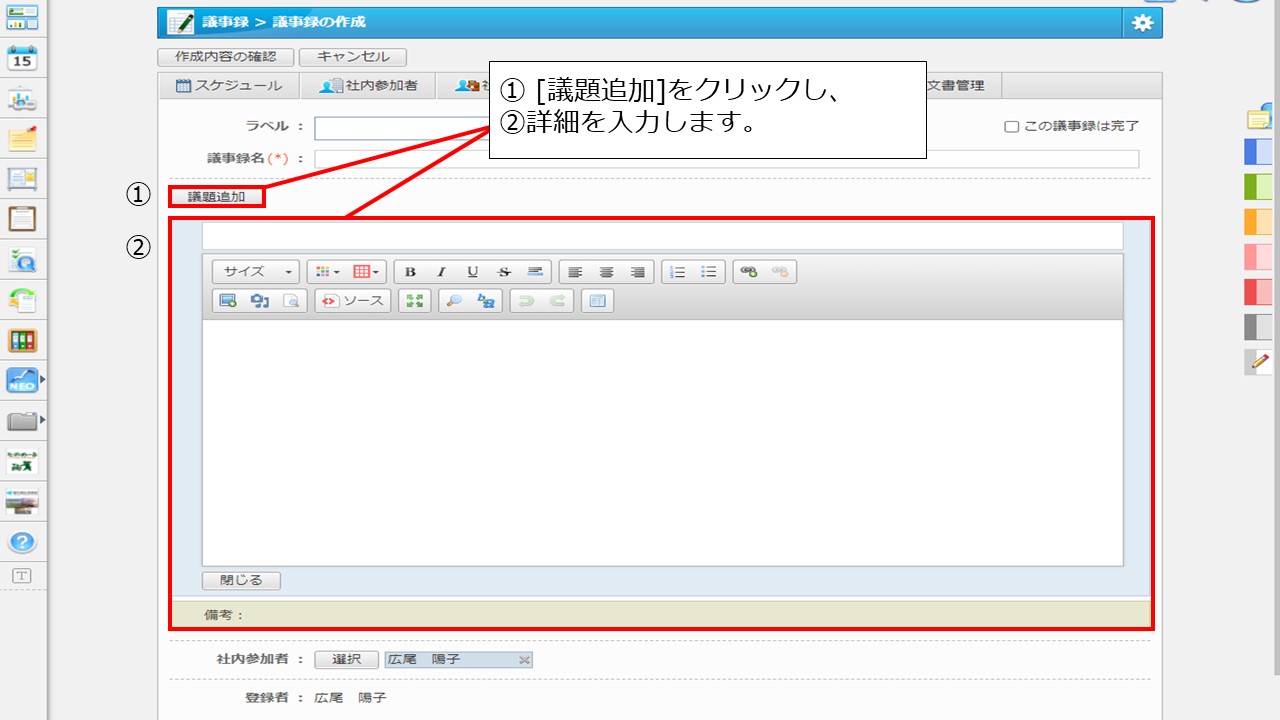Viewport: 1280px width, 720px height.
Task: Open the サイズ font size dropdown
Action: tap(256, 272)
